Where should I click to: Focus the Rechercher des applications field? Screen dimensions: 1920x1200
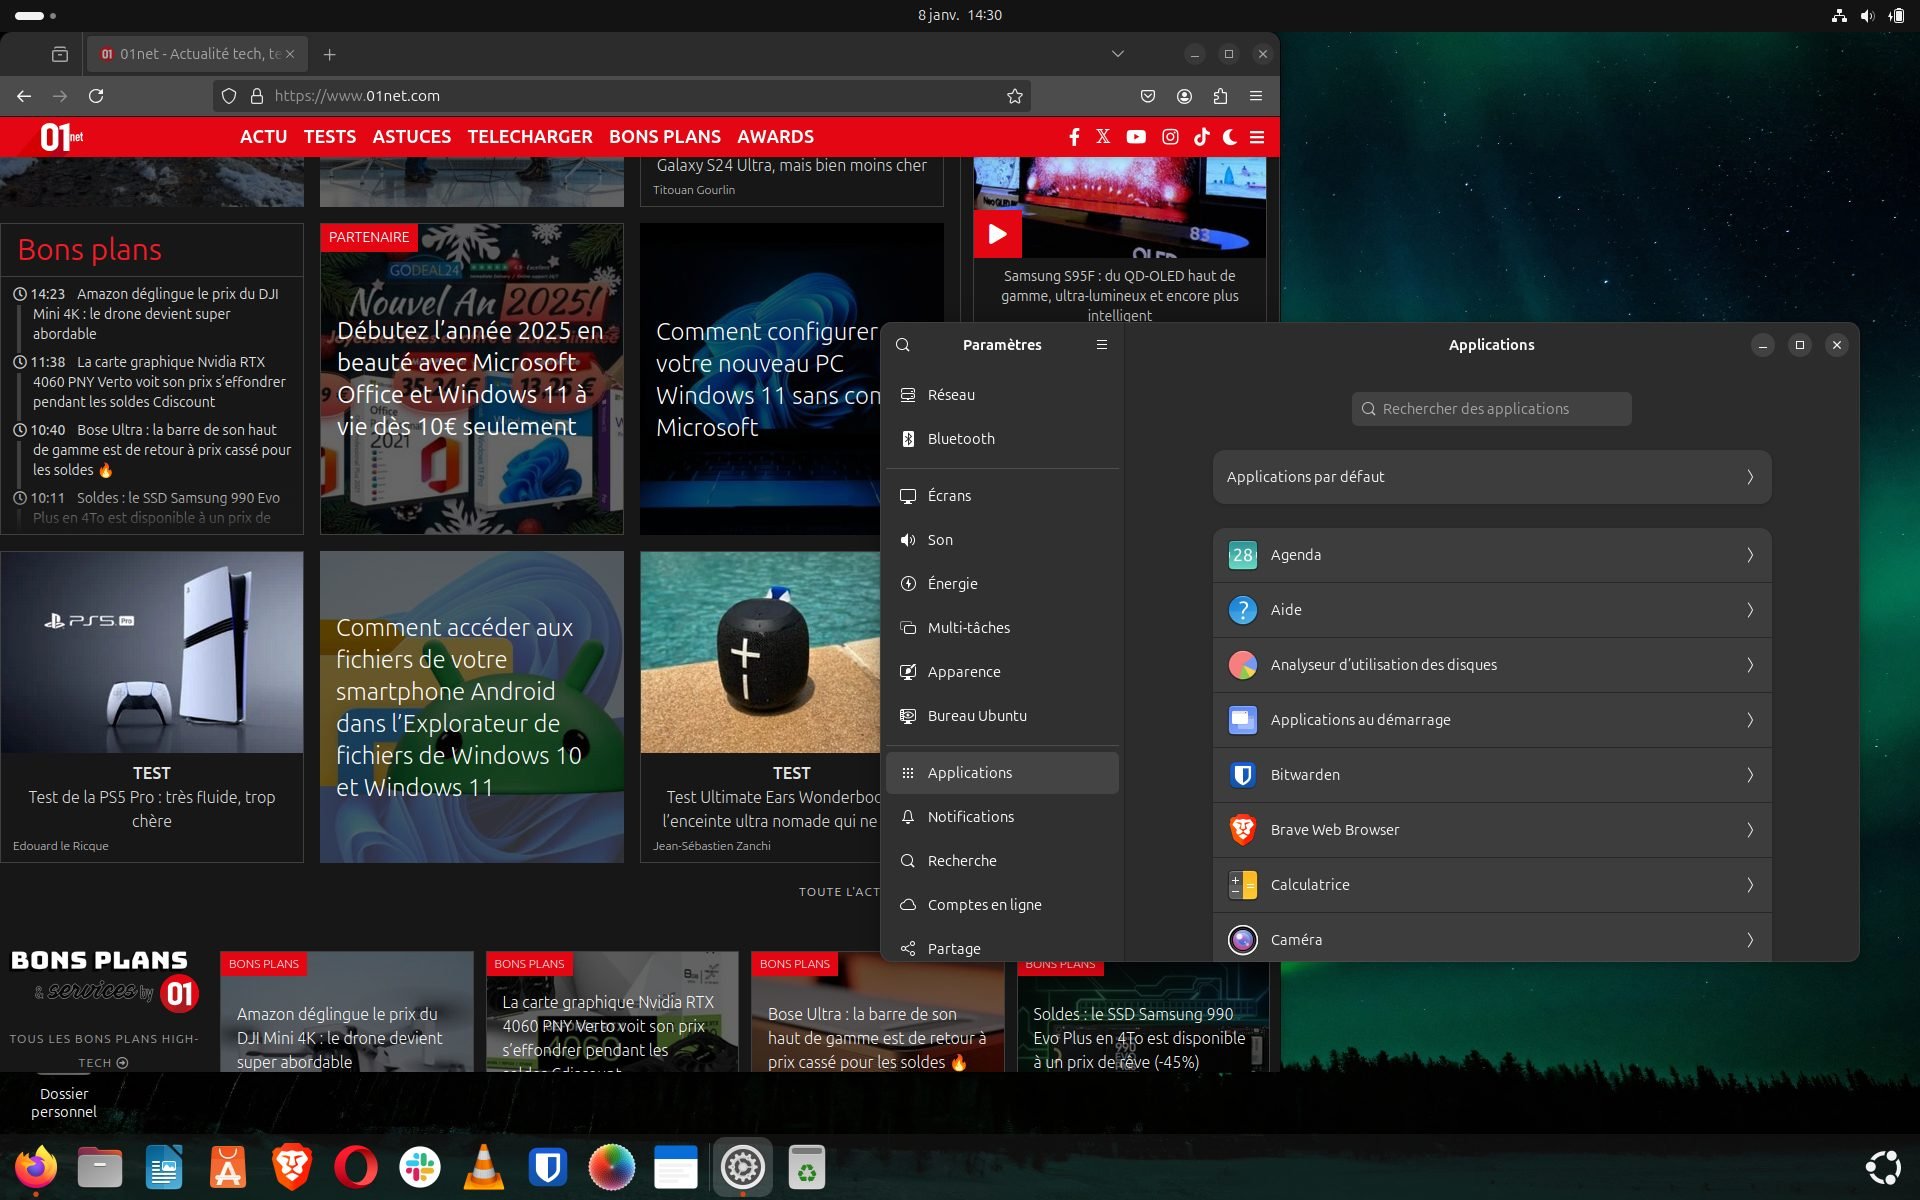[1492, 409]
